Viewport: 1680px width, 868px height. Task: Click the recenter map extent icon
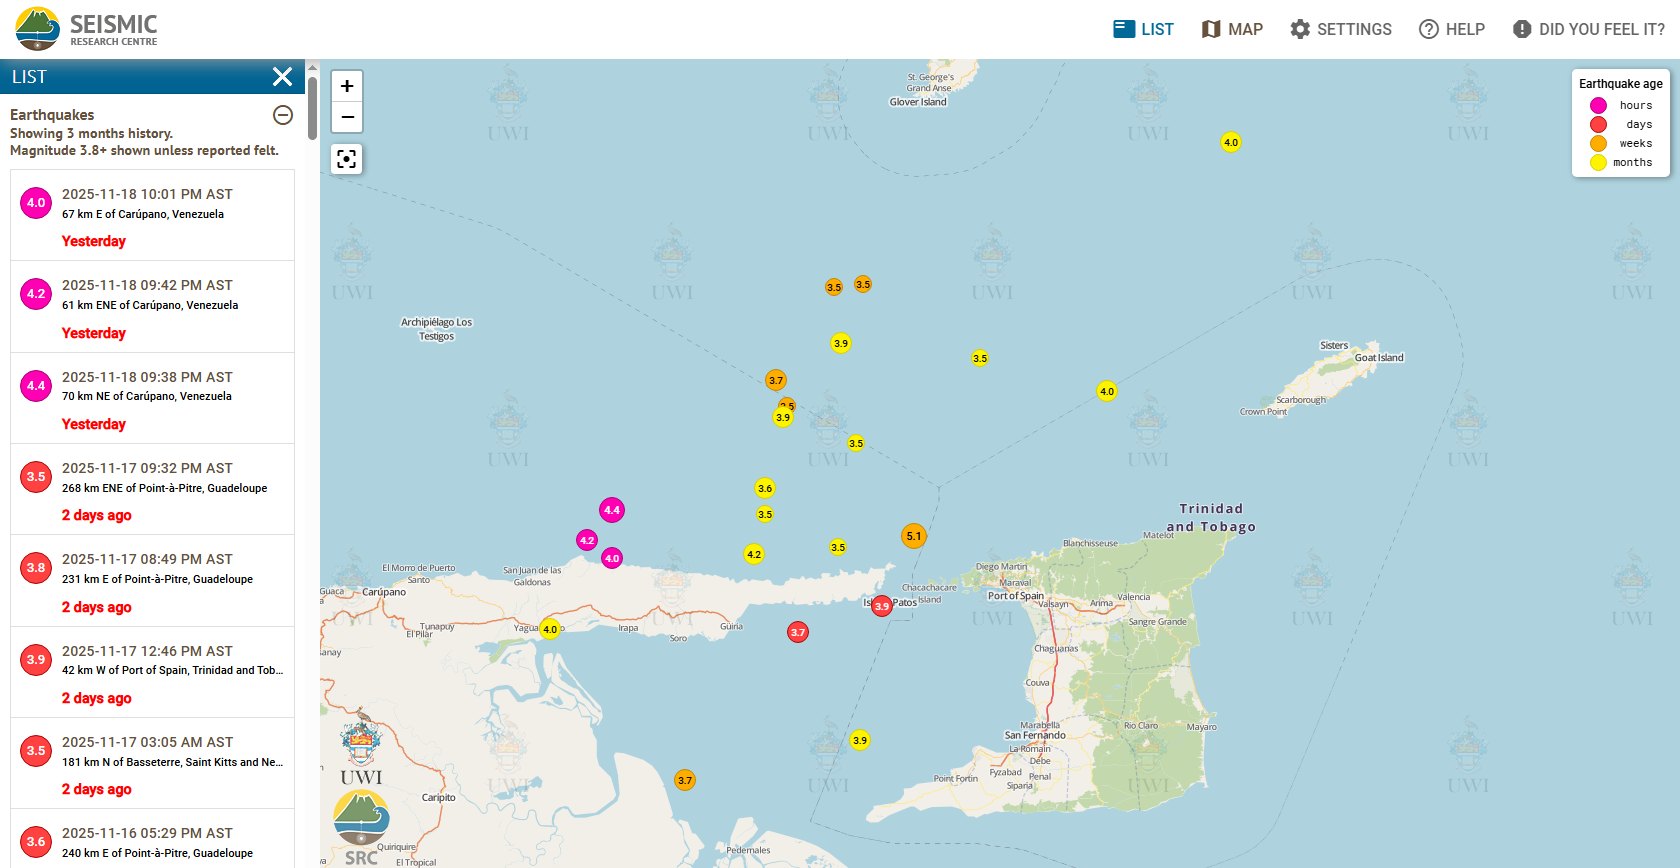point(347,159)
